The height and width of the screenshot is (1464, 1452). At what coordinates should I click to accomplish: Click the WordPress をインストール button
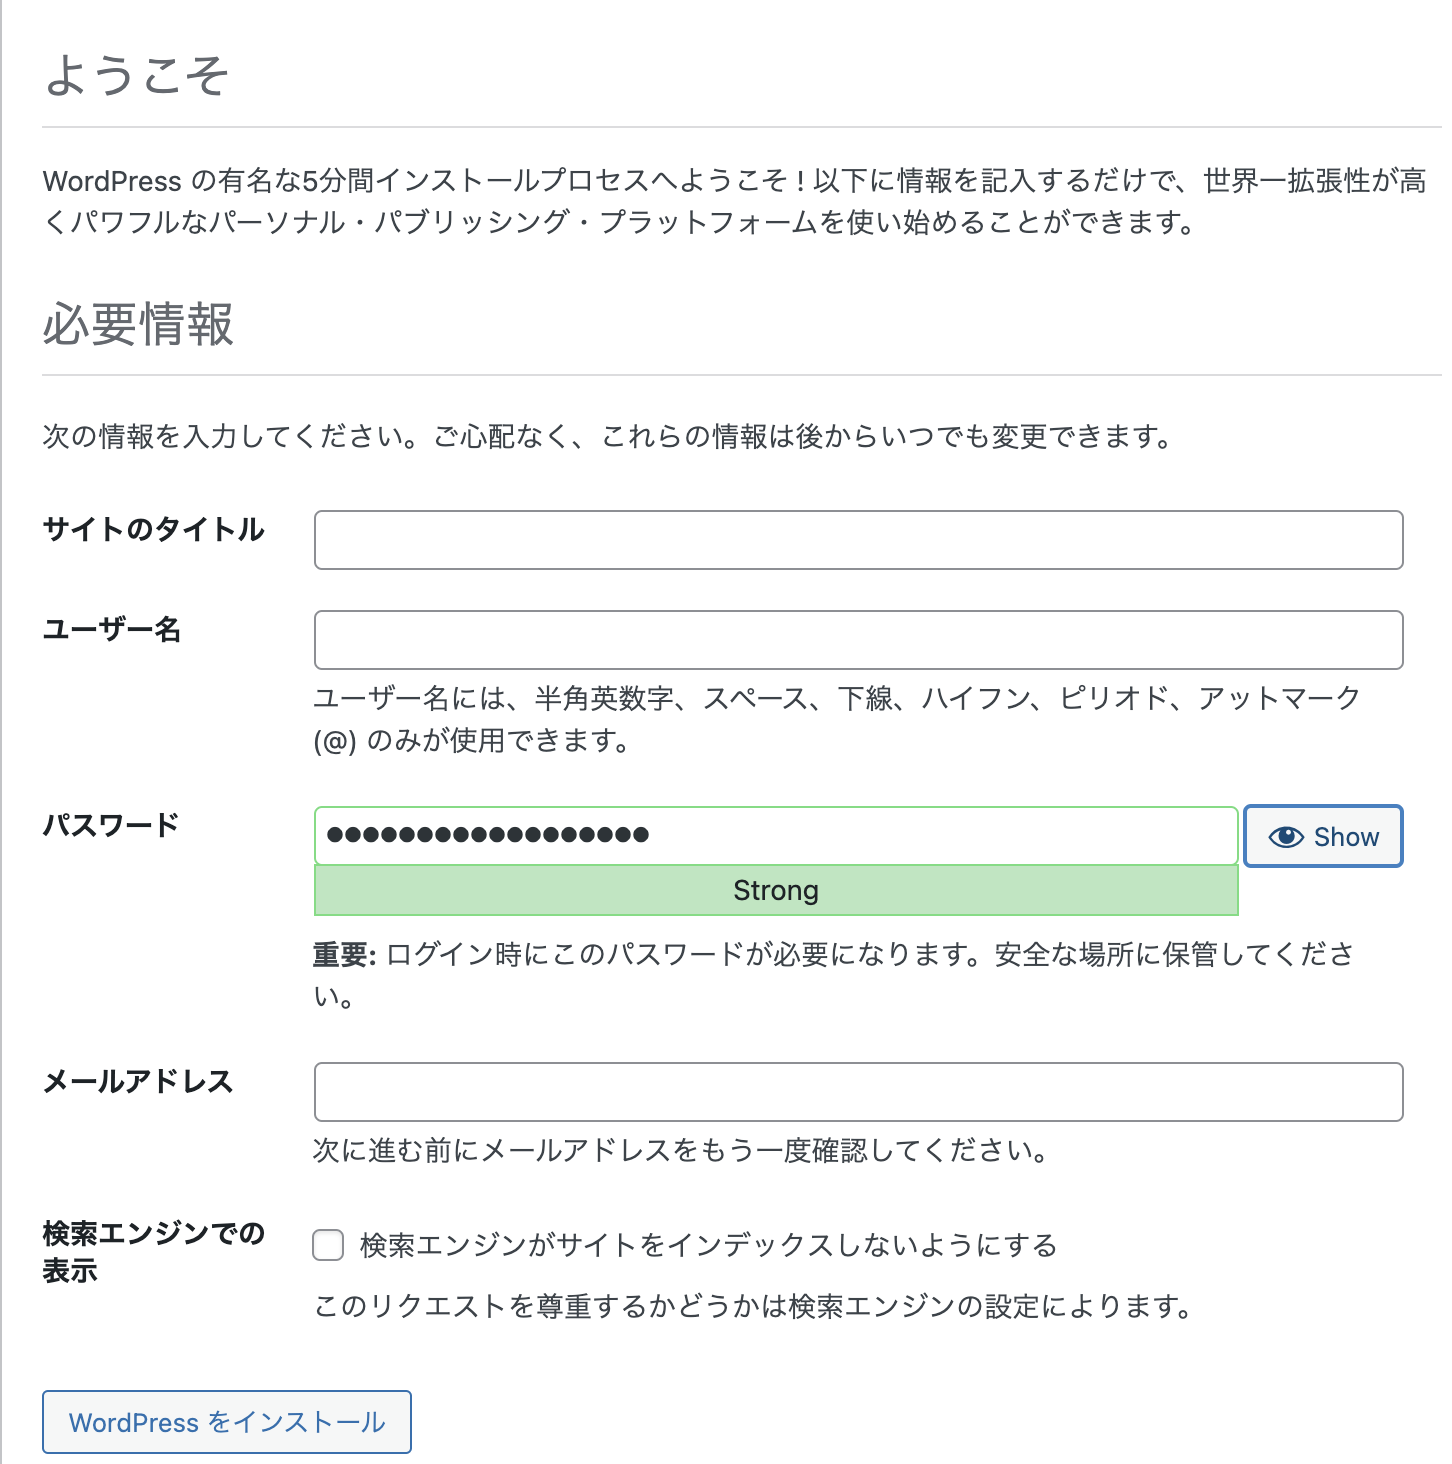[227, 1422]
